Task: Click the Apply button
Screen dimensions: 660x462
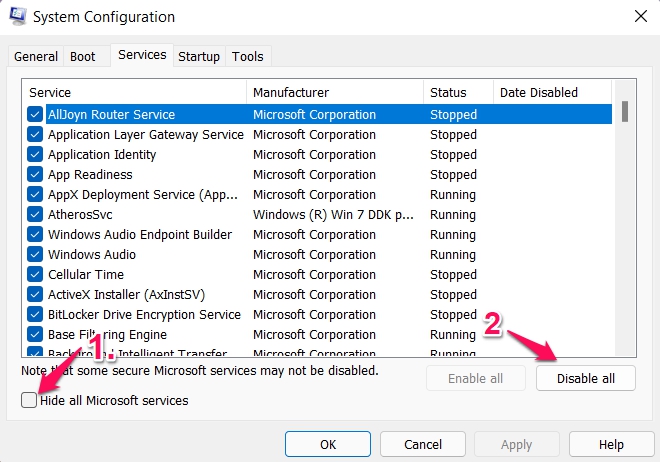Action: tap(517, 444)
